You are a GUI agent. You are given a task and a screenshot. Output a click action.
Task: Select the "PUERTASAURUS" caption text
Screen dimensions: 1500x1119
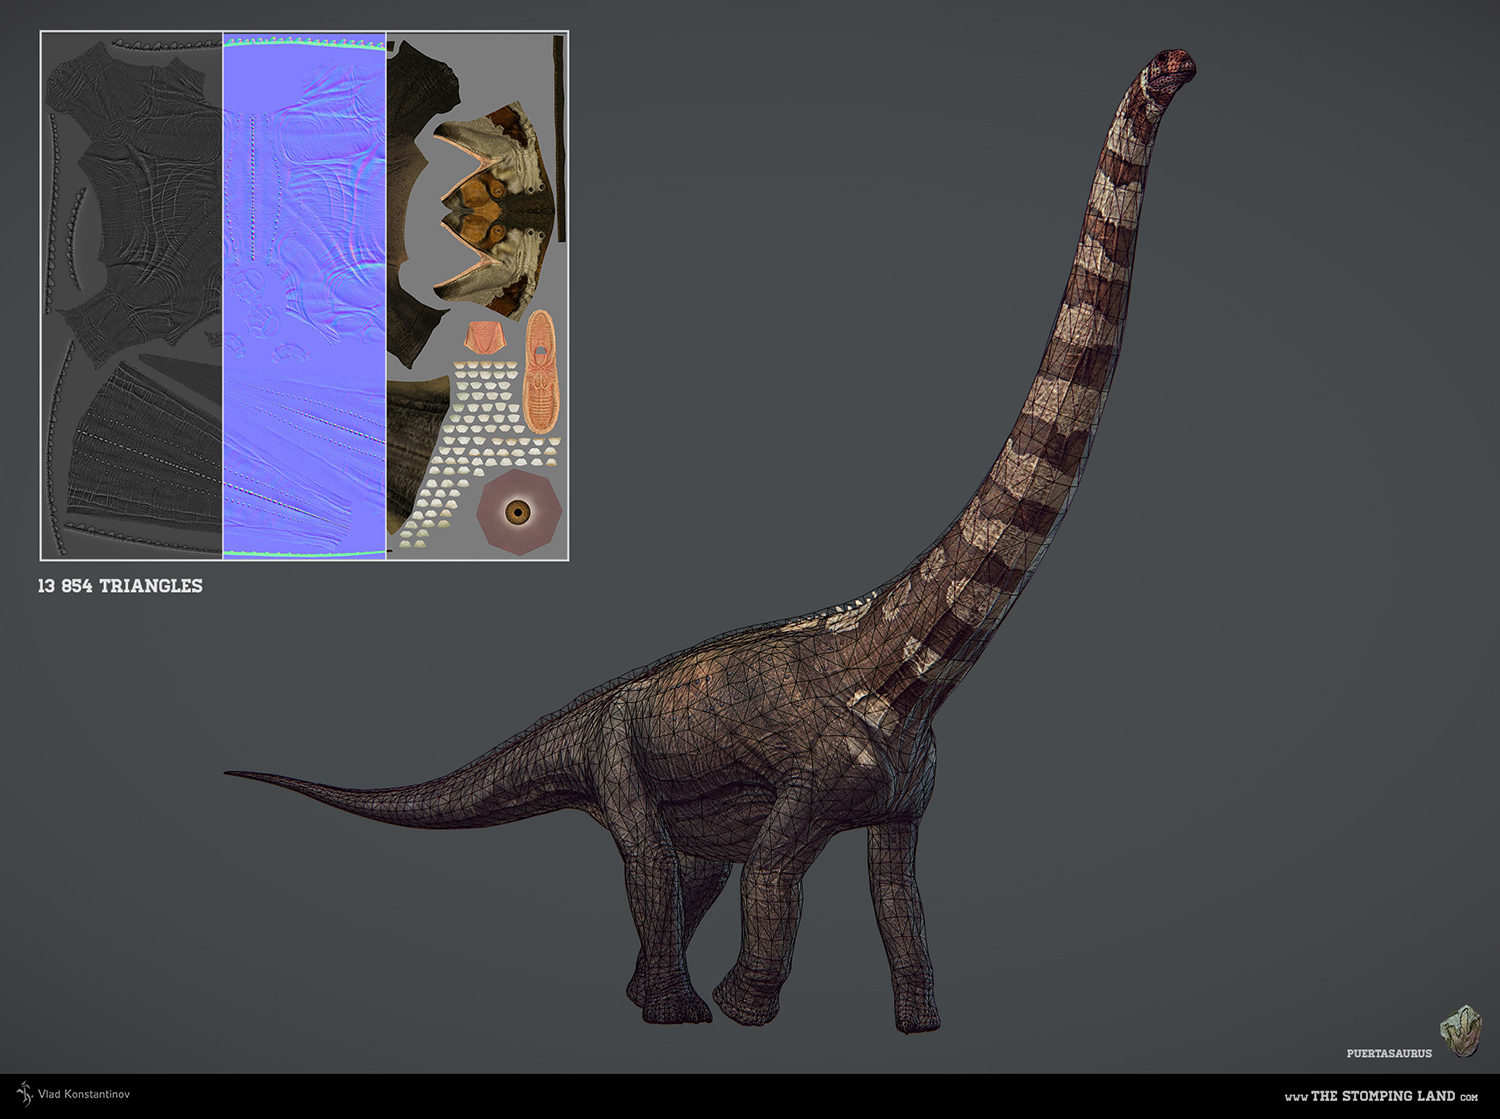point(1389,1053)
